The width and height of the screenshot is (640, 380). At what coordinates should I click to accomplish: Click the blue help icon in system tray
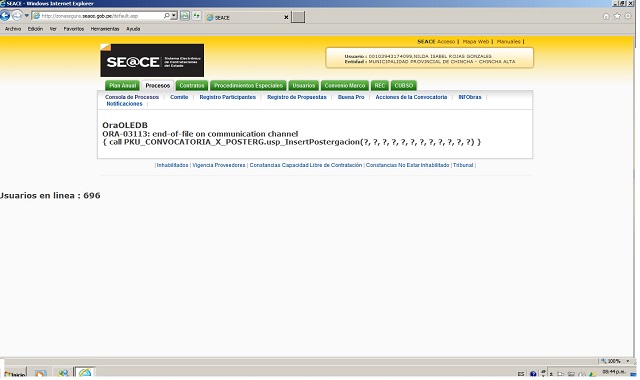[x=533, y=373]
